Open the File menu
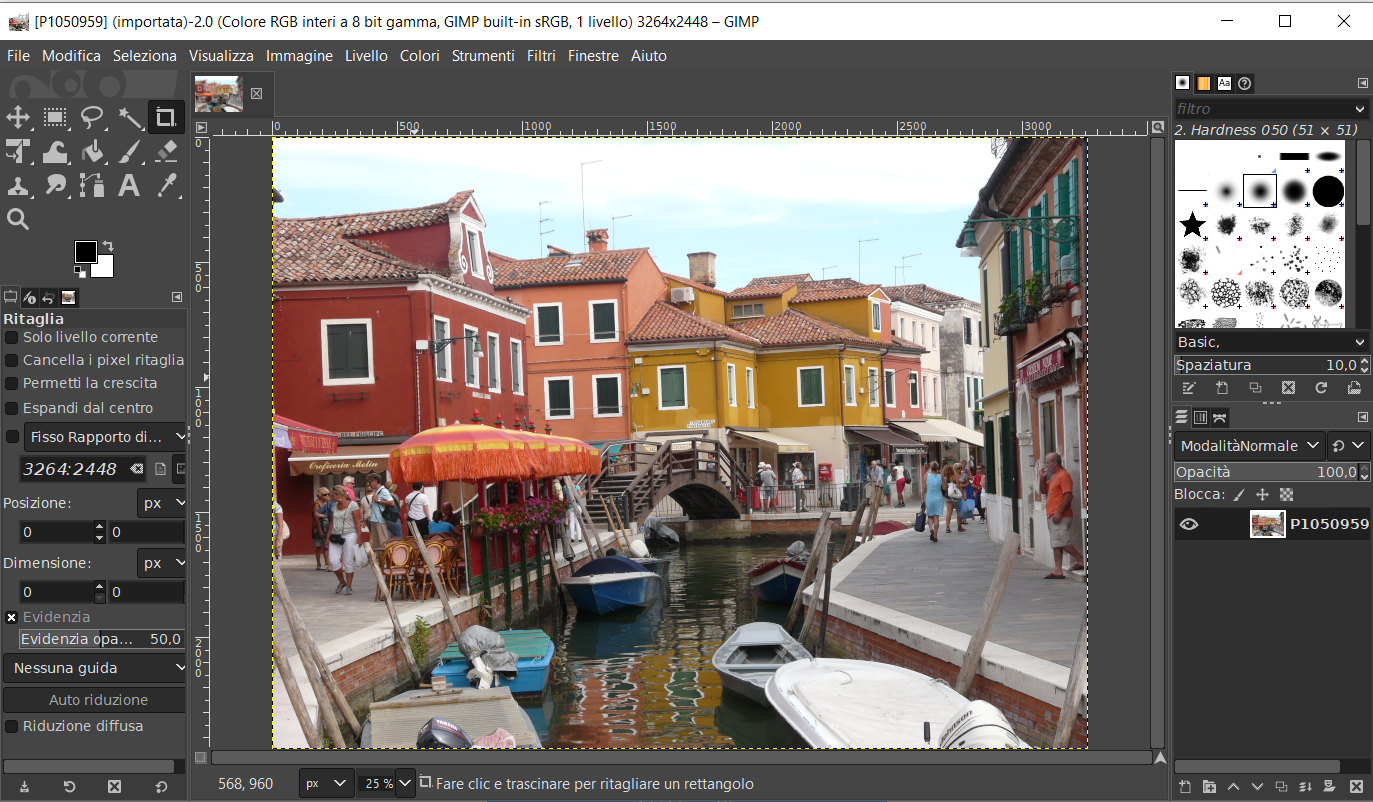This screenshot has height=802, width=1373. pos(18,56)
